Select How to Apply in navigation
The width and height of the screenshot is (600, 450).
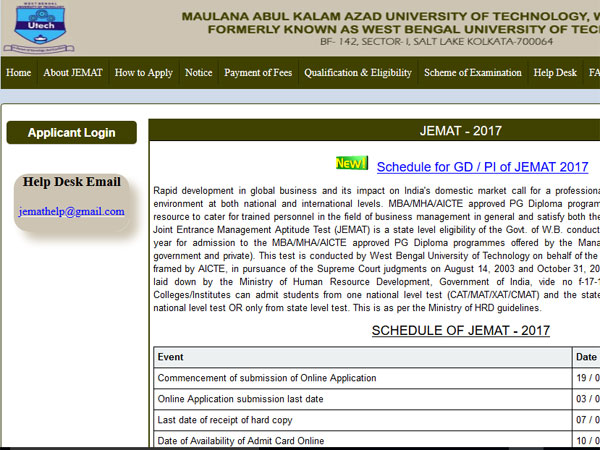(144, 73)
